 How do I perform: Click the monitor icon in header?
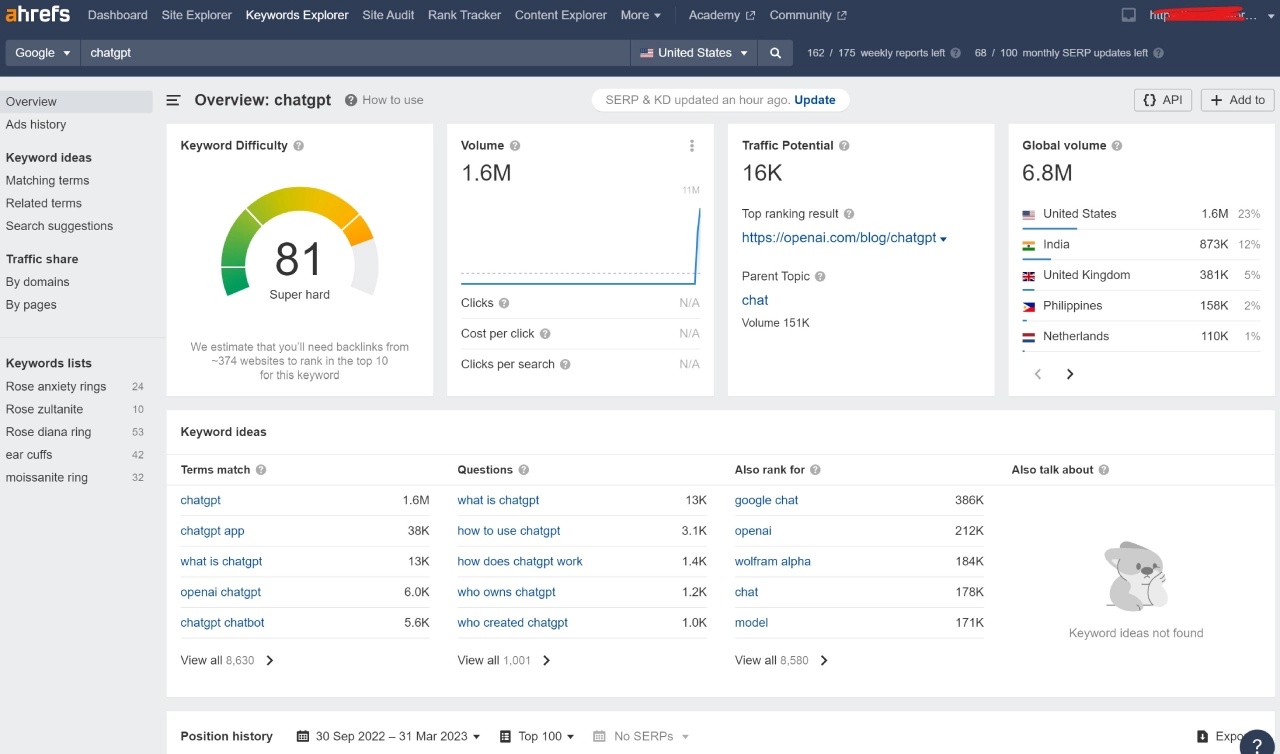pyautogui.click(x=1129, y=15)
